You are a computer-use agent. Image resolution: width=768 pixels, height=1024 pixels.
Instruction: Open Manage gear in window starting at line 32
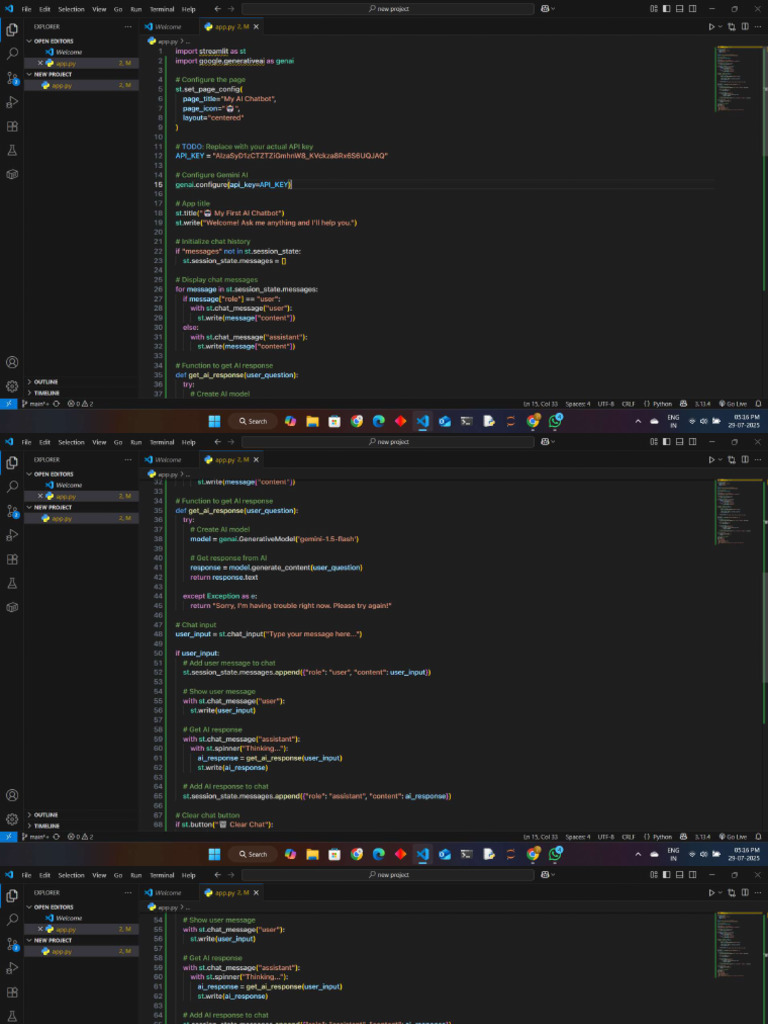[x=12, y=819]
